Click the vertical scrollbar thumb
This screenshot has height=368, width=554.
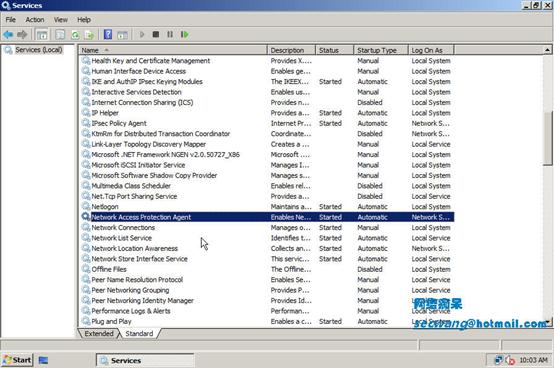coord(547,139)
